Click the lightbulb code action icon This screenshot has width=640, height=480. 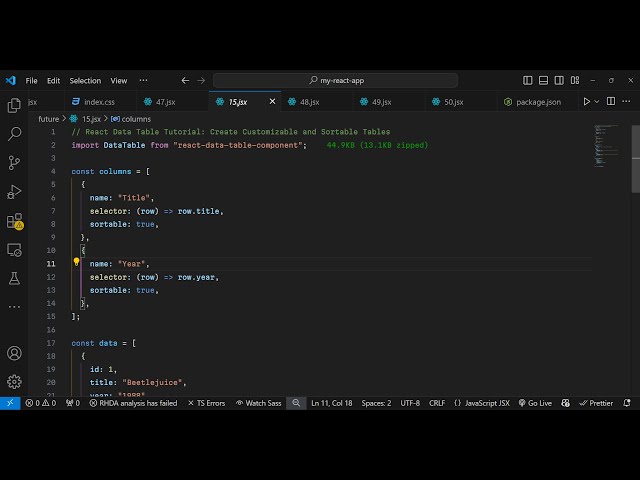coord(76,263)
